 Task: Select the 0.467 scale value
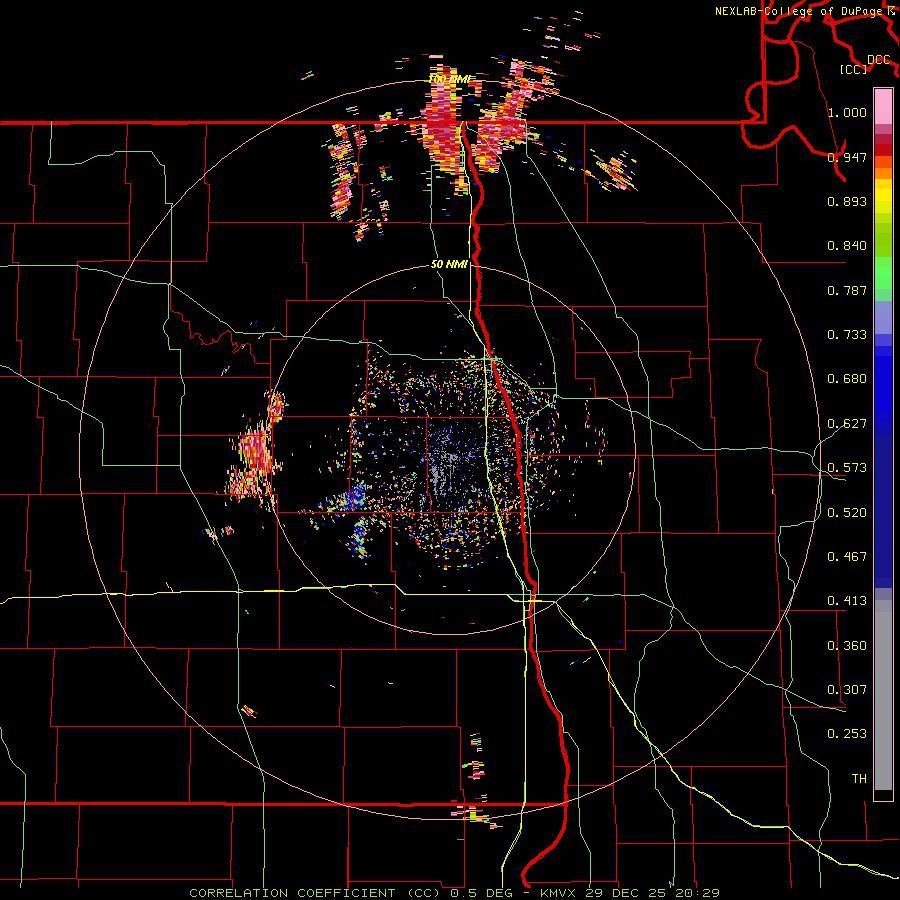847,557
